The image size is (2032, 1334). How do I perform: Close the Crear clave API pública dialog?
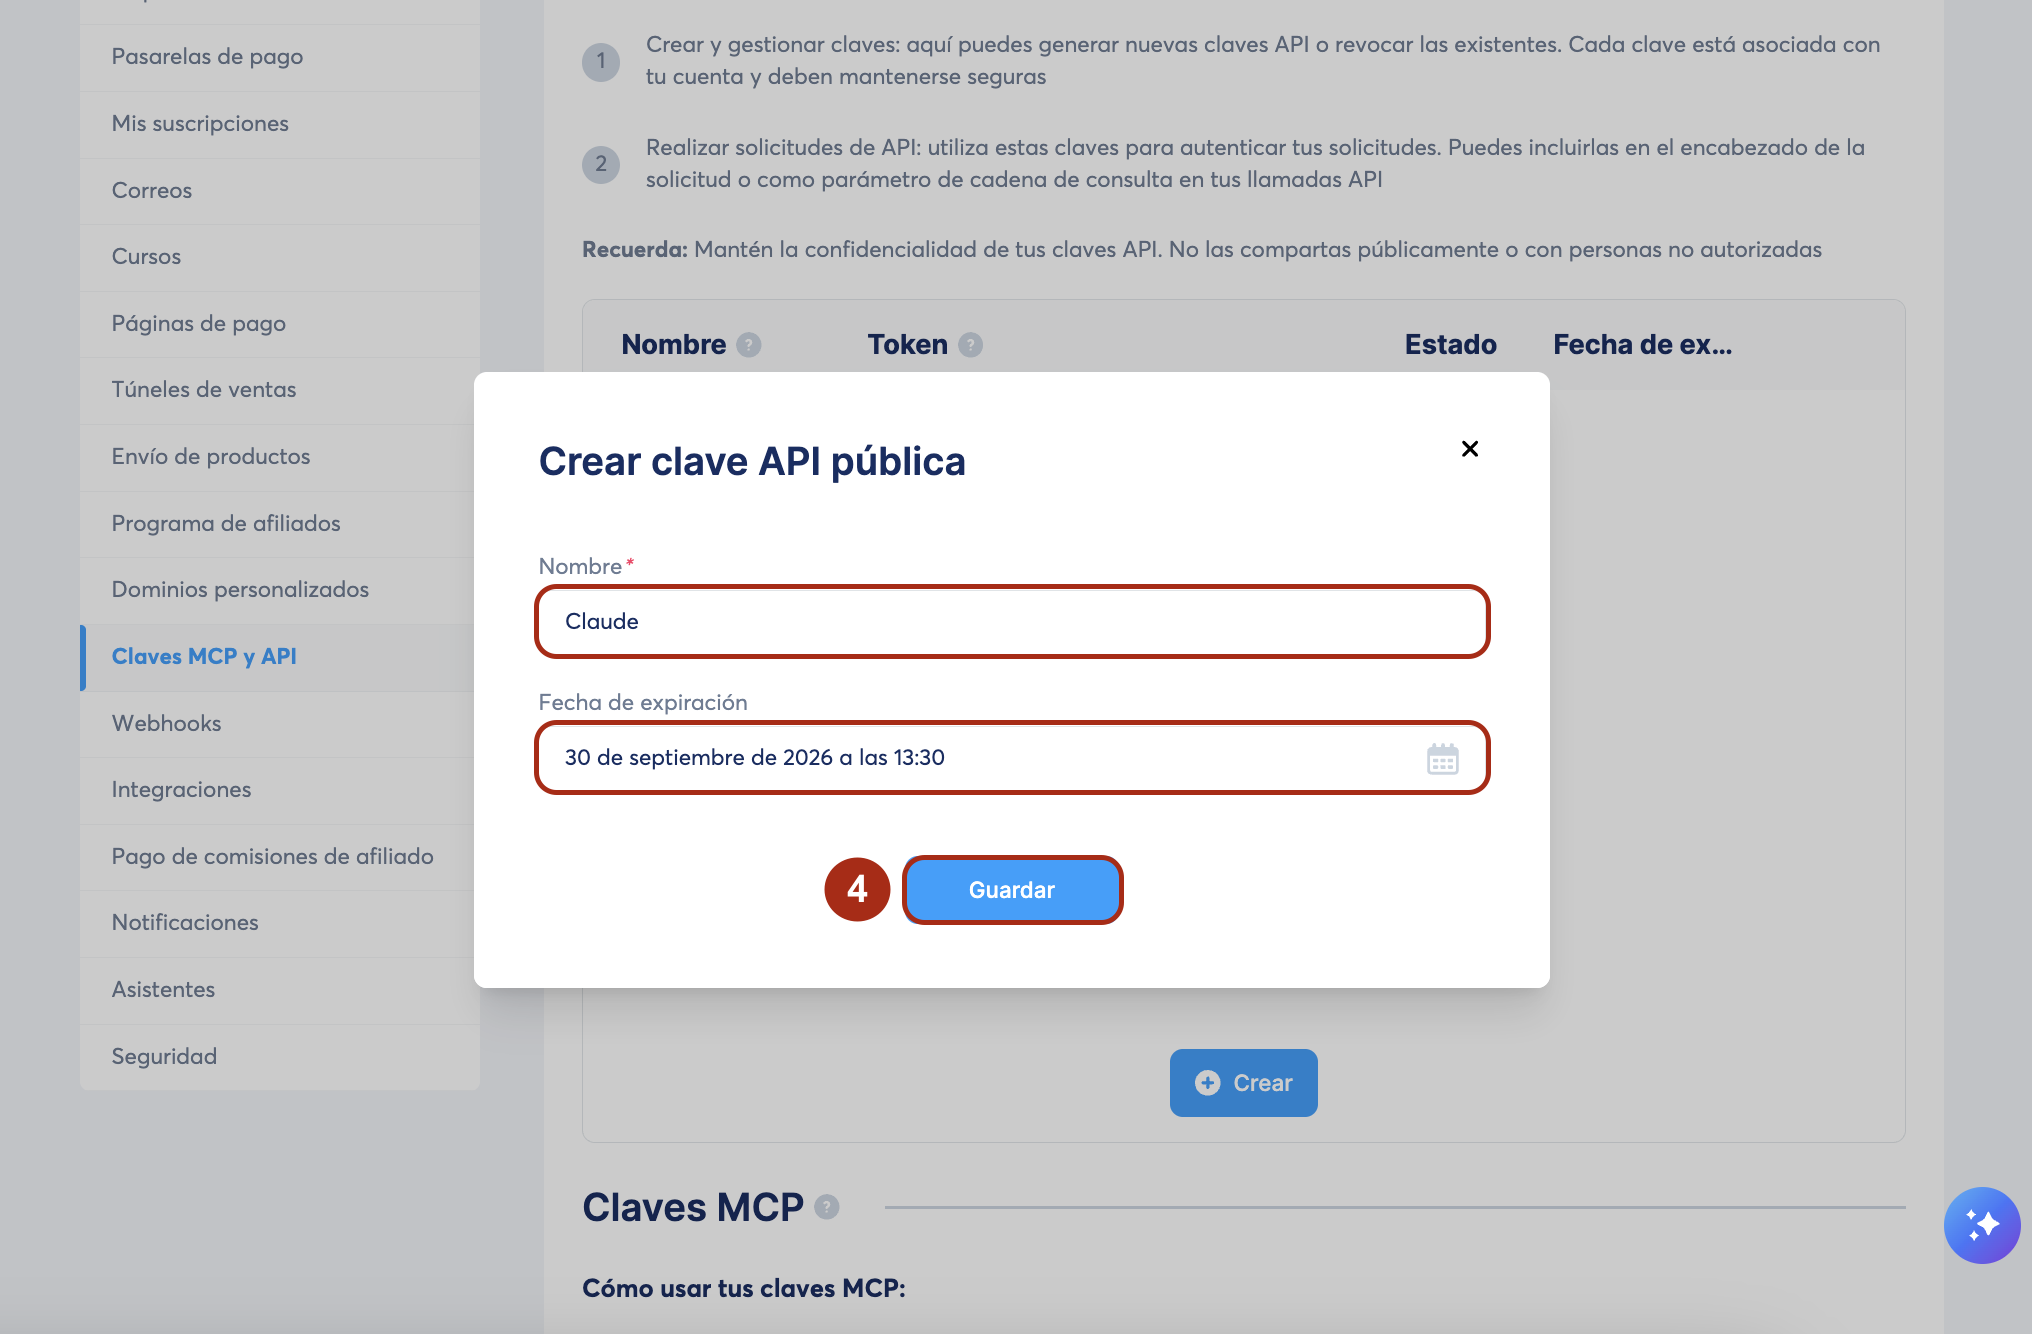pos(1469,449)
